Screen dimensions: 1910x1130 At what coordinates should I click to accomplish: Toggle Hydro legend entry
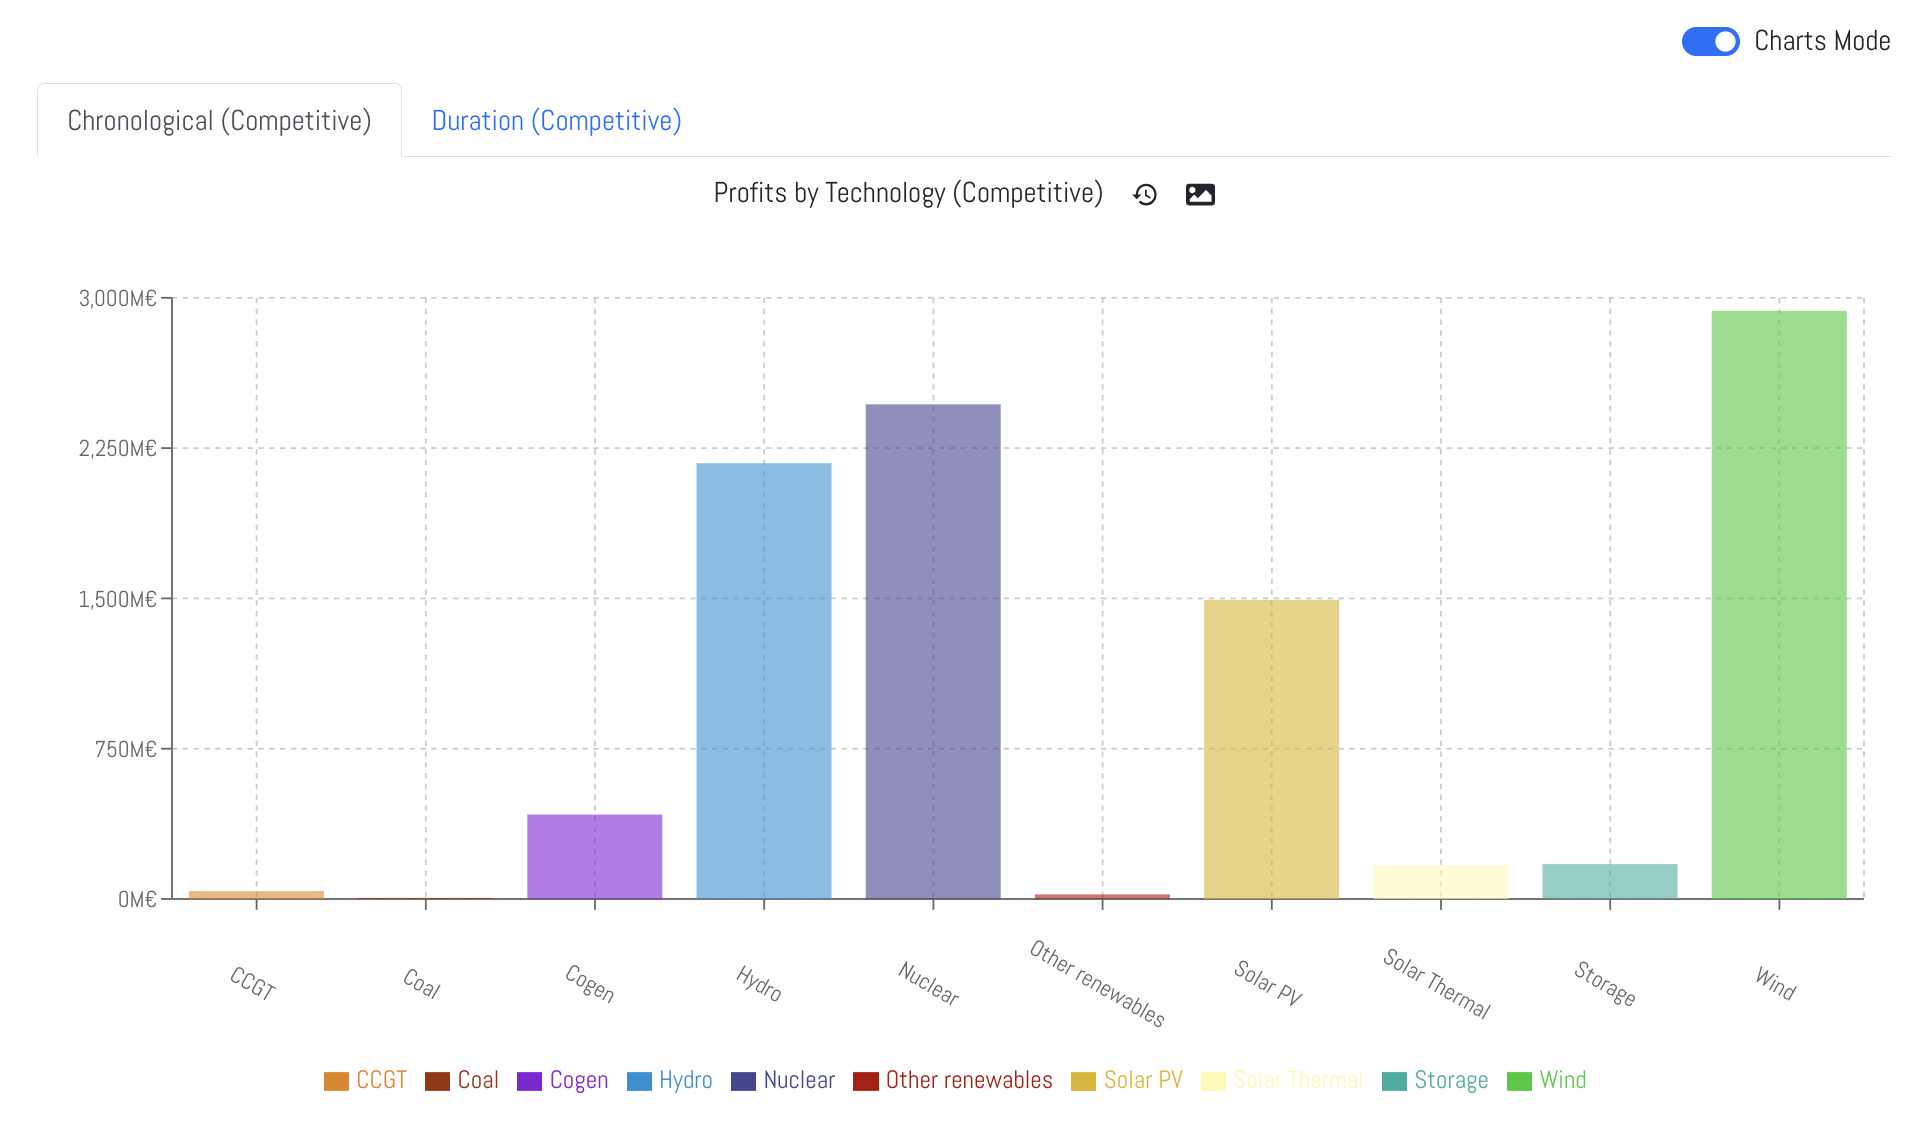click(x=670, y=1080)
